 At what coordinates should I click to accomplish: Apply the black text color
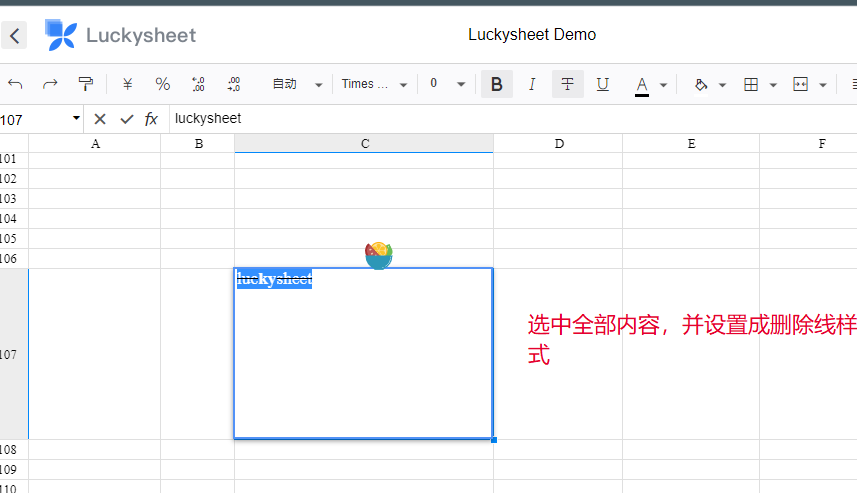click(x=642, y=85)
